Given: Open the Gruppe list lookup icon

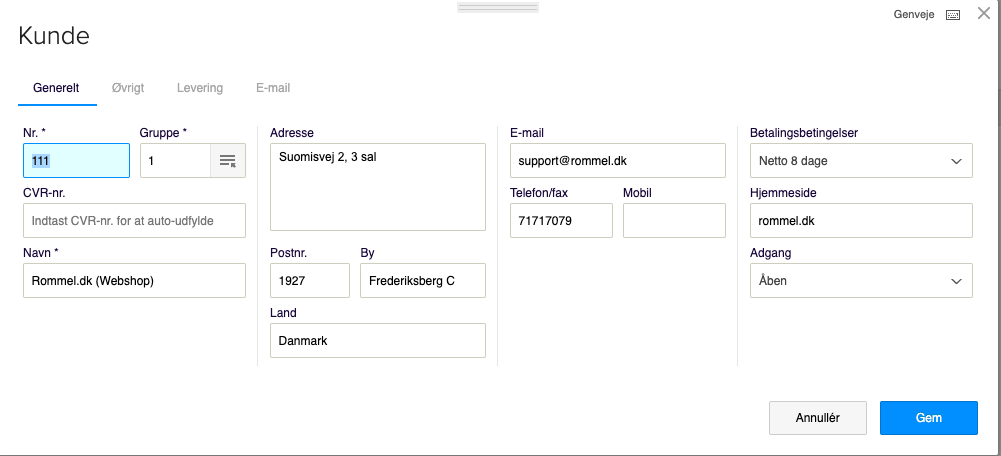Looking at the screenshot, I should [228, 160].
